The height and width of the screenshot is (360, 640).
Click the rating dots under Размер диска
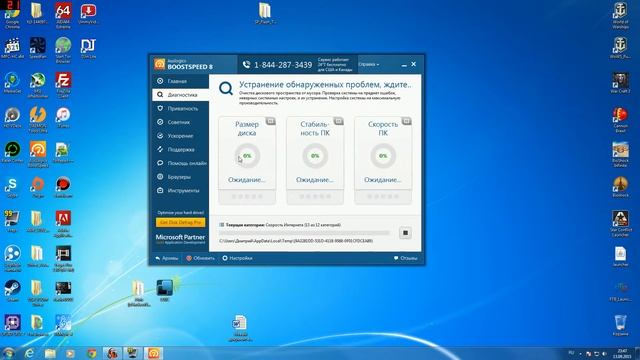point(247,197)
